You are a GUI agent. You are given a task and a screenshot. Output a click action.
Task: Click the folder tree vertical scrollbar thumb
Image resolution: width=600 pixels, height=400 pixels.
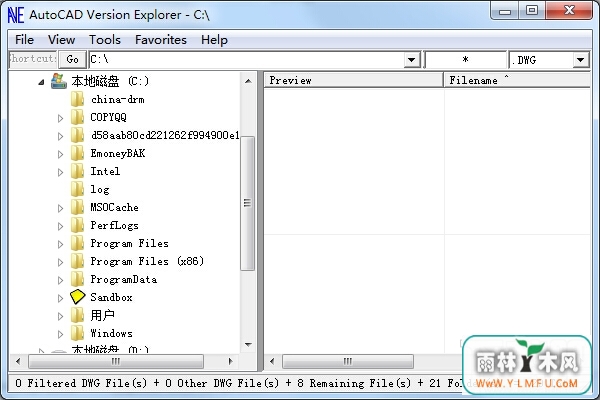coord(248,203)
